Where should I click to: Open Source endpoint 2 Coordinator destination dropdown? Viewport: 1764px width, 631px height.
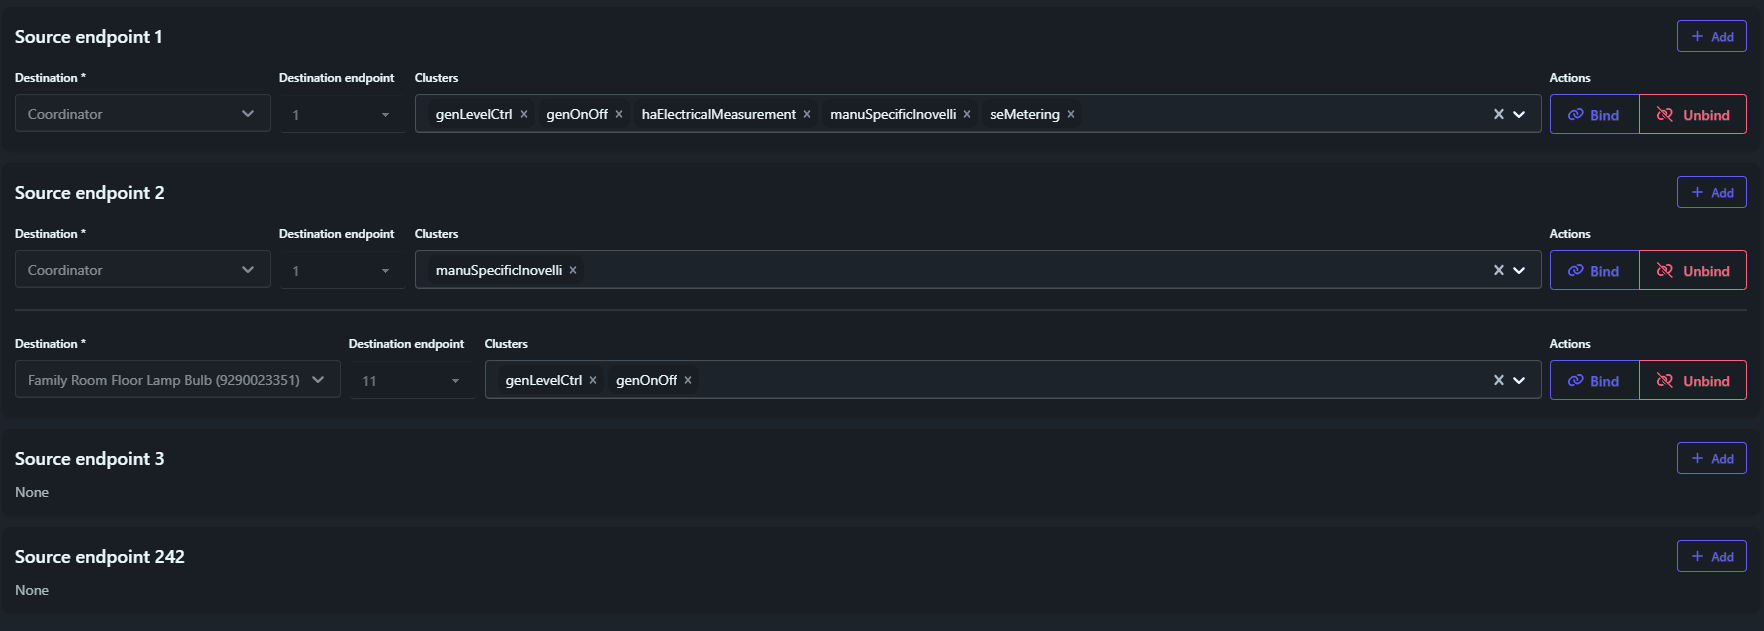(142, 270)
